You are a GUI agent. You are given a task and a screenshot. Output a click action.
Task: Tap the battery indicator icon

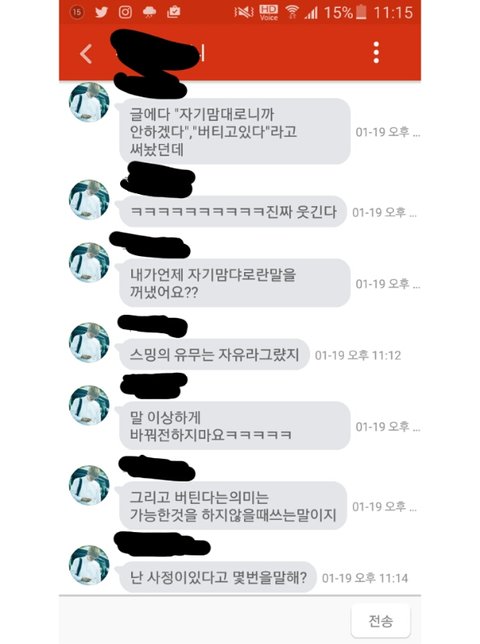(x=361, y=12)
